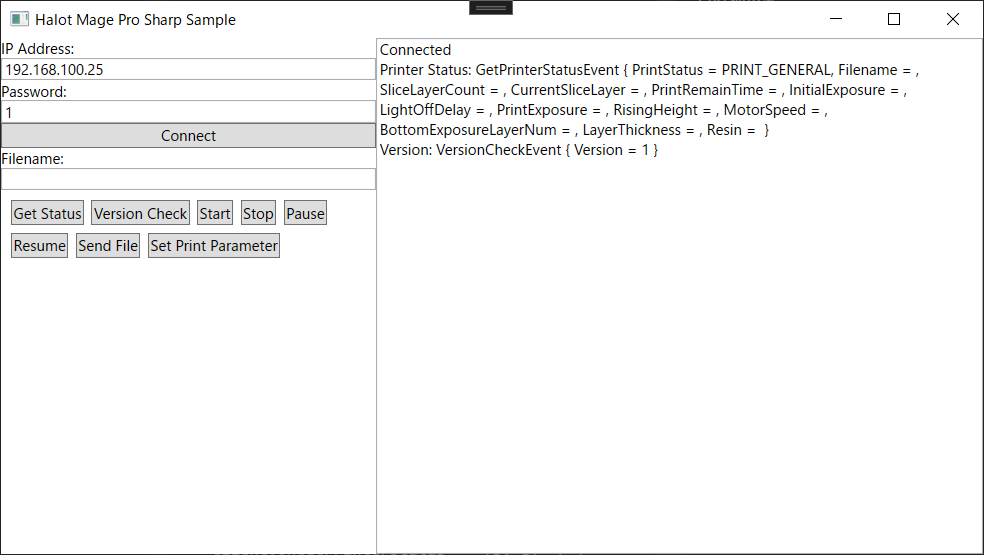Screen dimensions: 984x555
Task: Click the Send File button
Action: [x=108, y=246]
